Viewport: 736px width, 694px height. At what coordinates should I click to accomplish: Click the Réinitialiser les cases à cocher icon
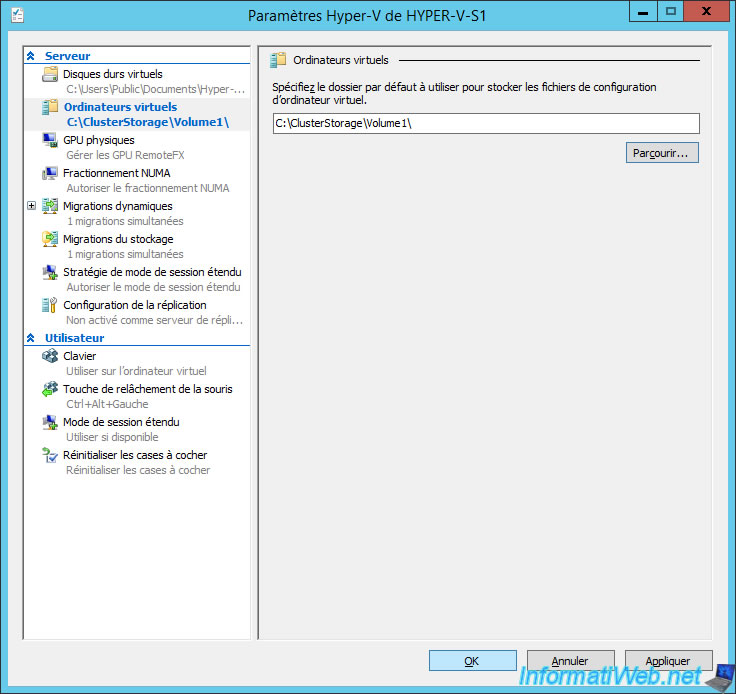(50, 456)
